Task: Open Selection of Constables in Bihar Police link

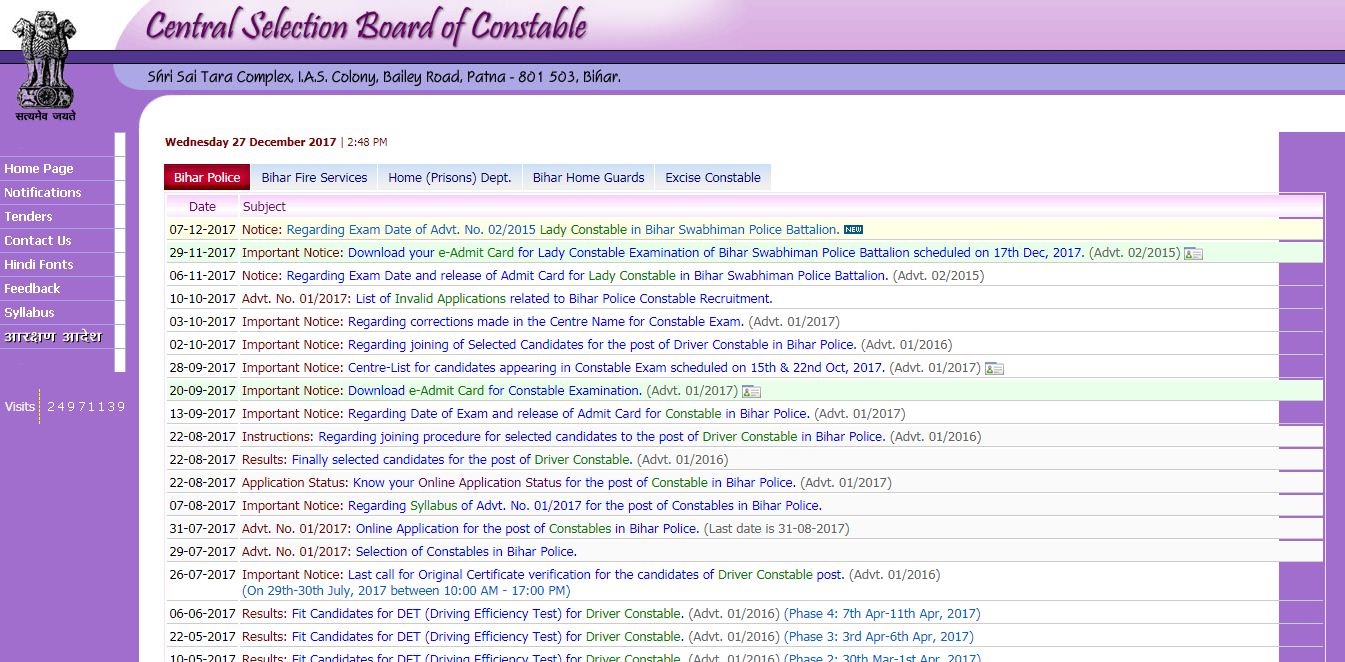Action: [467, 552]
